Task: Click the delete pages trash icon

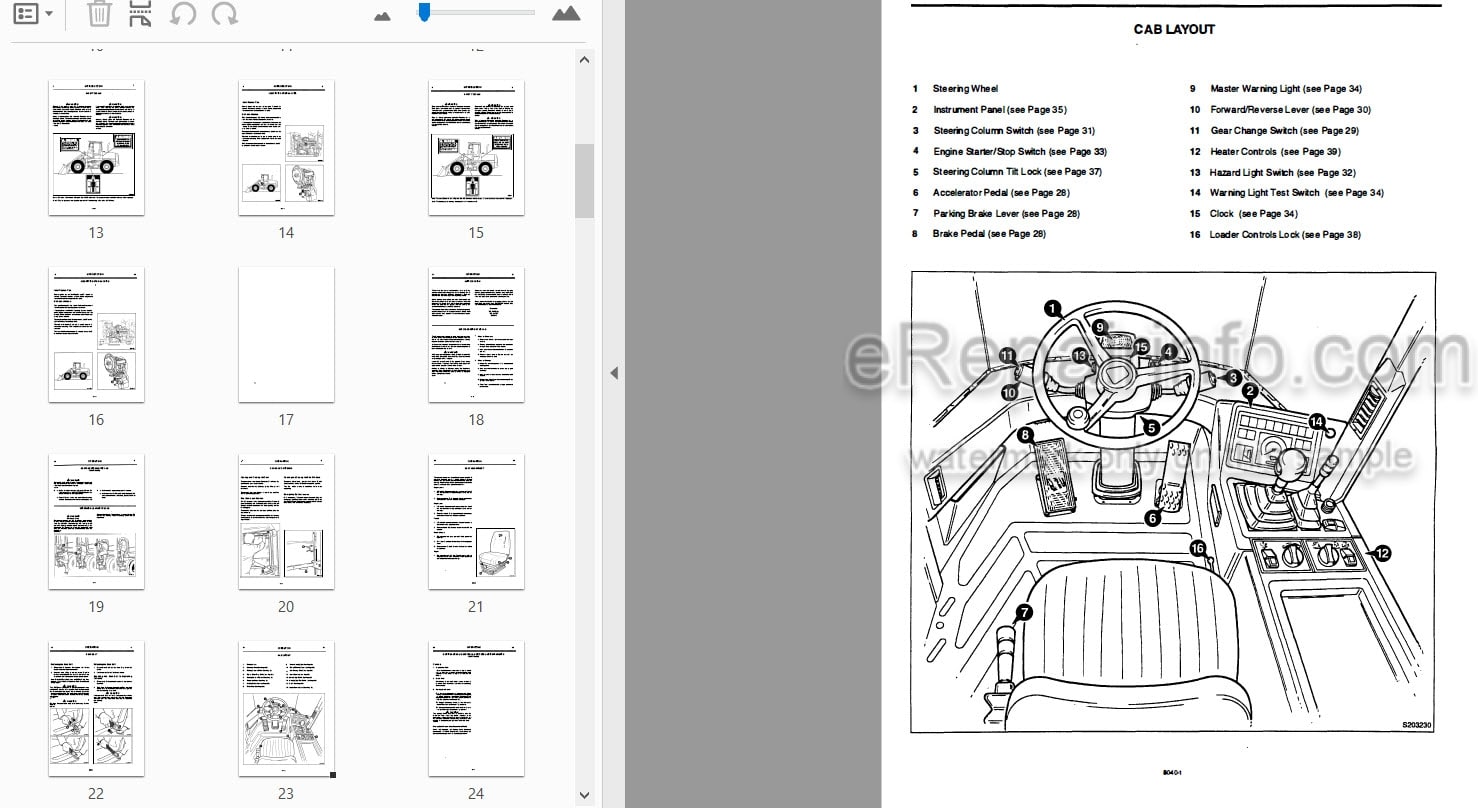Action: (99, 14)
